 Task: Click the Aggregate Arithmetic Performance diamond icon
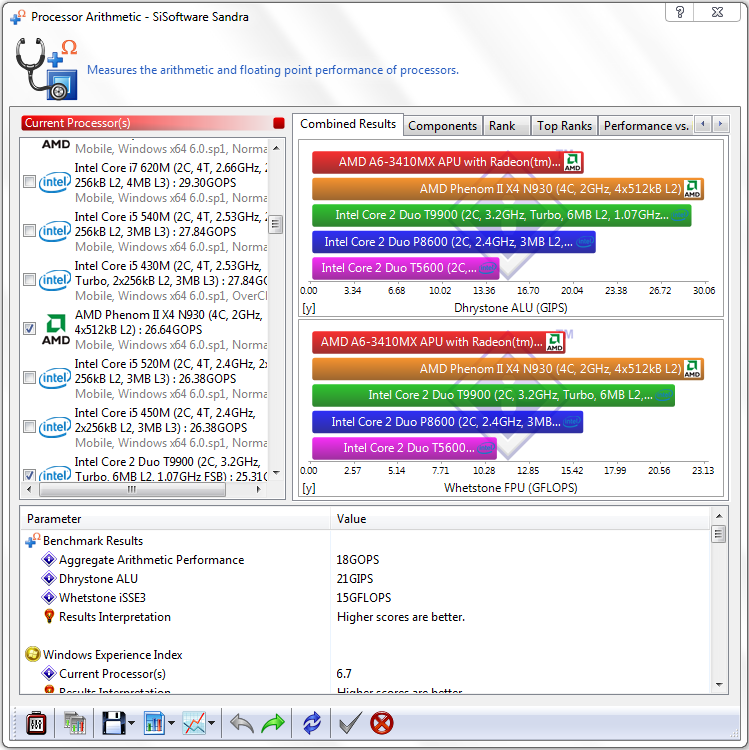(x=49, y=559)
